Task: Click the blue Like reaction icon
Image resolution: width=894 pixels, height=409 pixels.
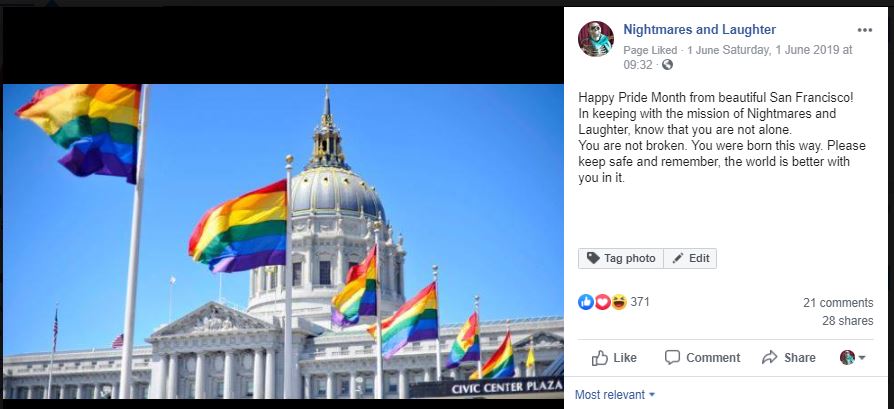Action: click(586, 302)
